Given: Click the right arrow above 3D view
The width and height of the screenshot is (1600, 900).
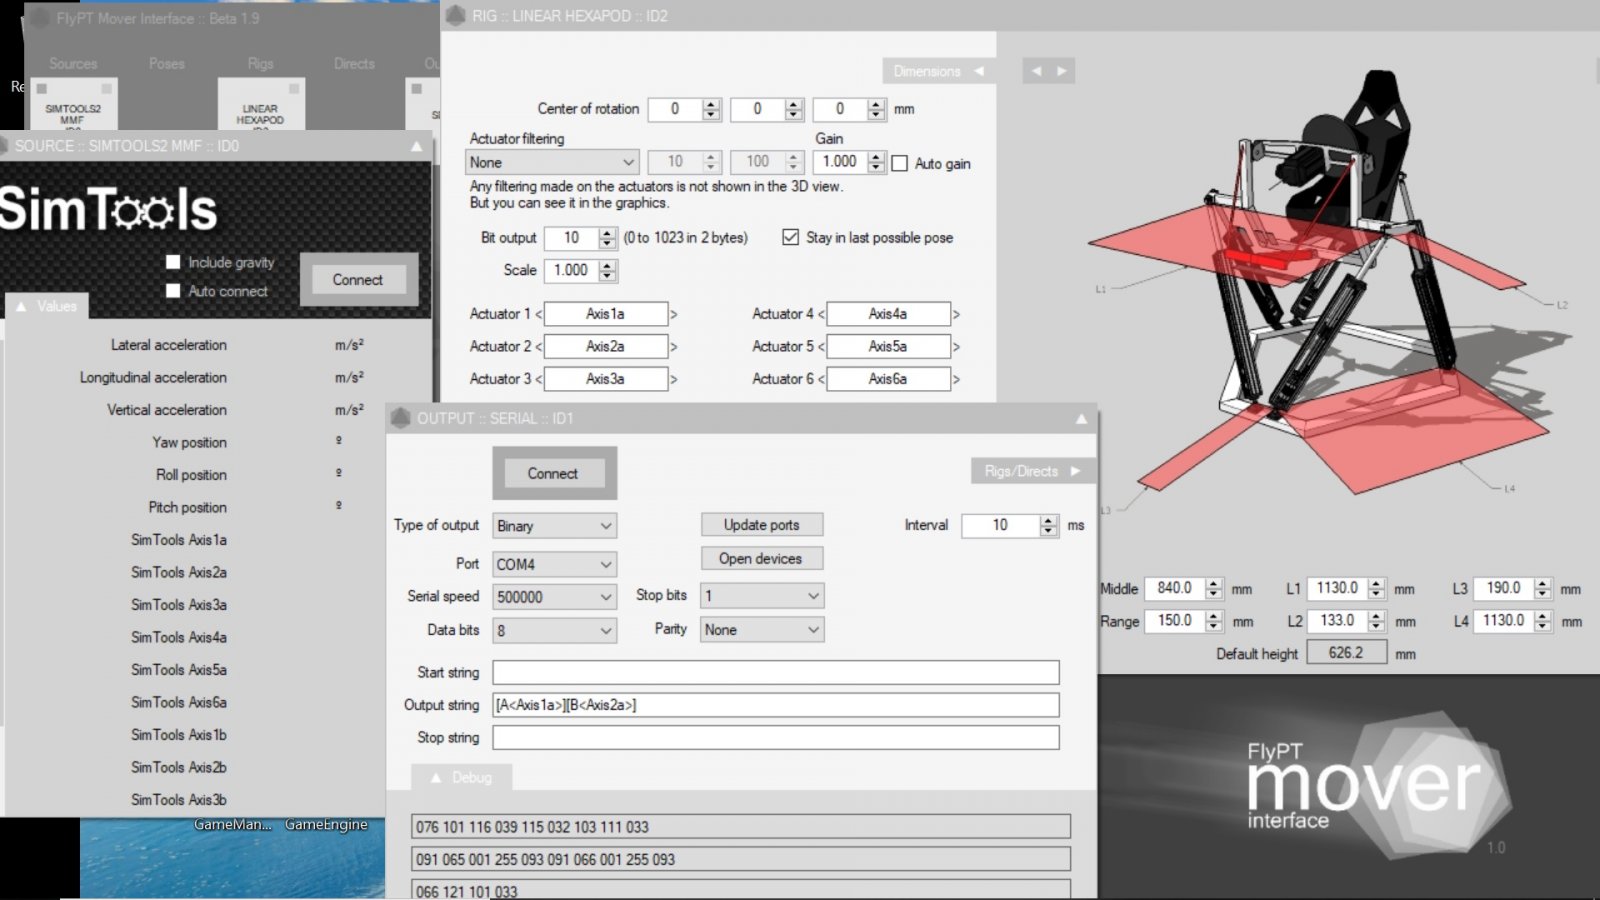Looking at the screenshot, I should (1062, 71).
